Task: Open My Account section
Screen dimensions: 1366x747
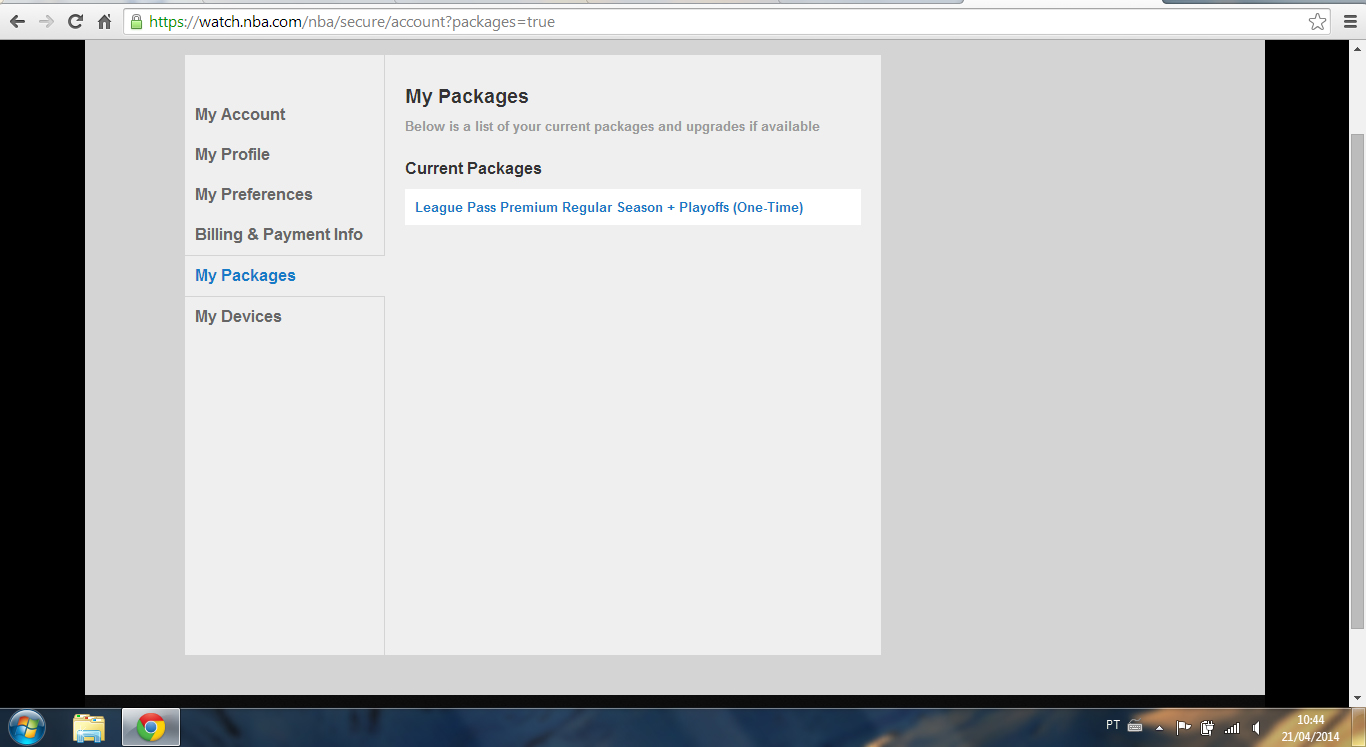Action: [240, 114]
